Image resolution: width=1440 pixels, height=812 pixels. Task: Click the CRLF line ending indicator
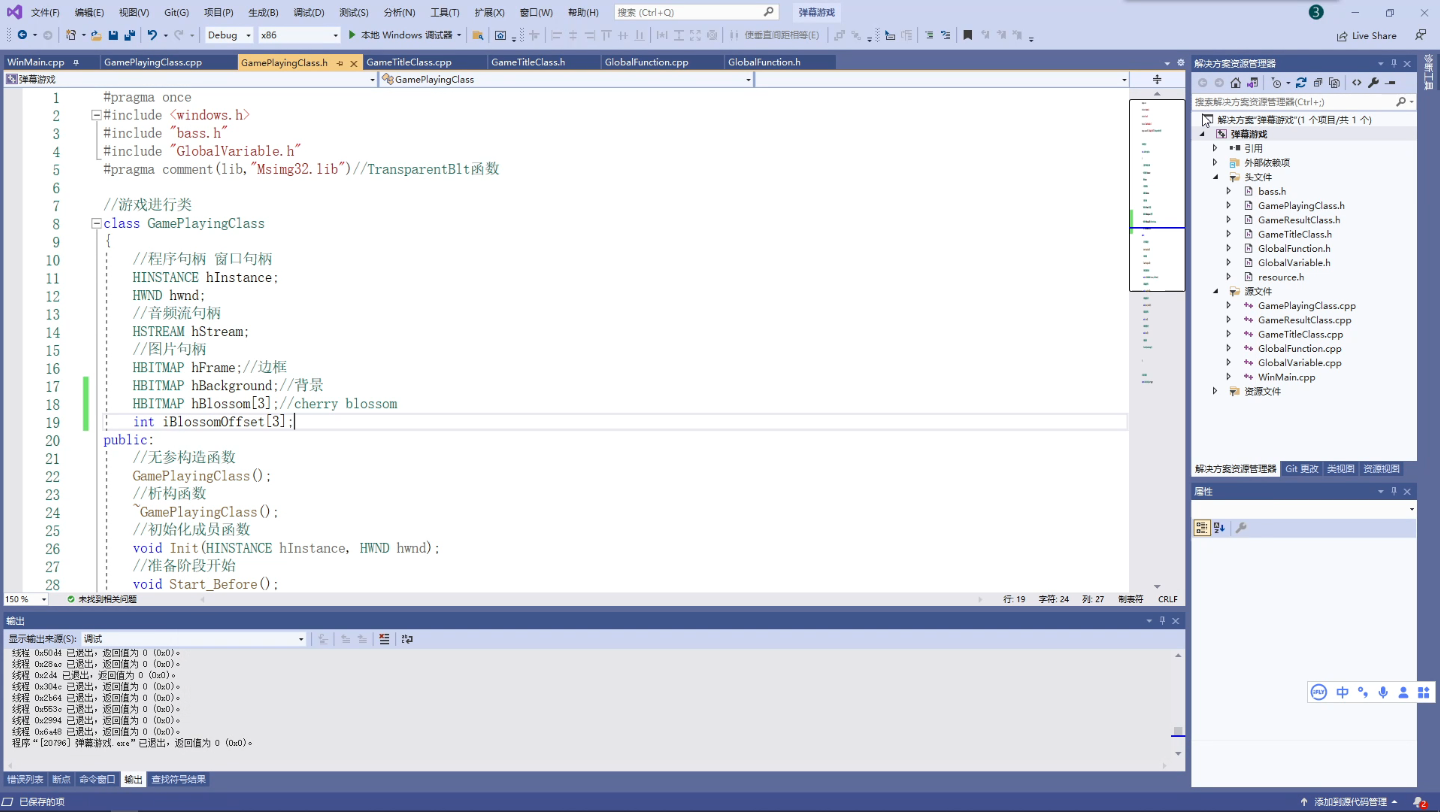(x=1167, y=599)
